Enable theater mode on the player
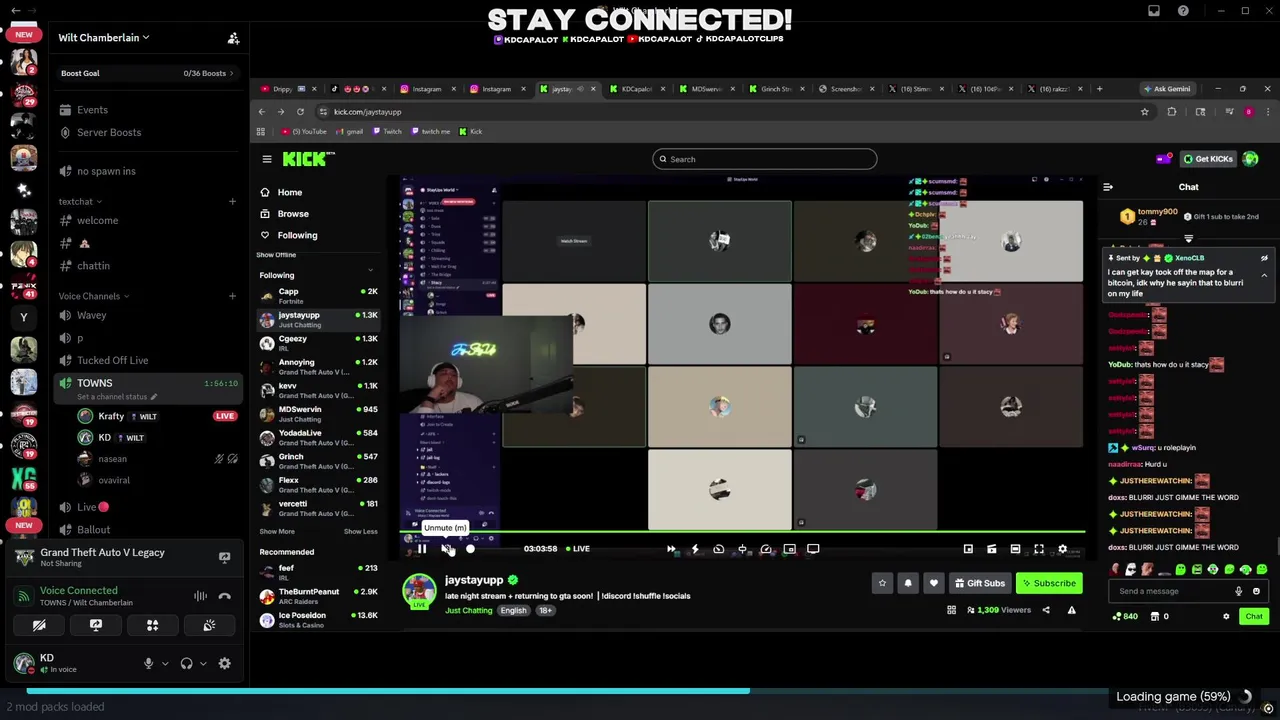1280x720 pixels. pos(1015,549)
